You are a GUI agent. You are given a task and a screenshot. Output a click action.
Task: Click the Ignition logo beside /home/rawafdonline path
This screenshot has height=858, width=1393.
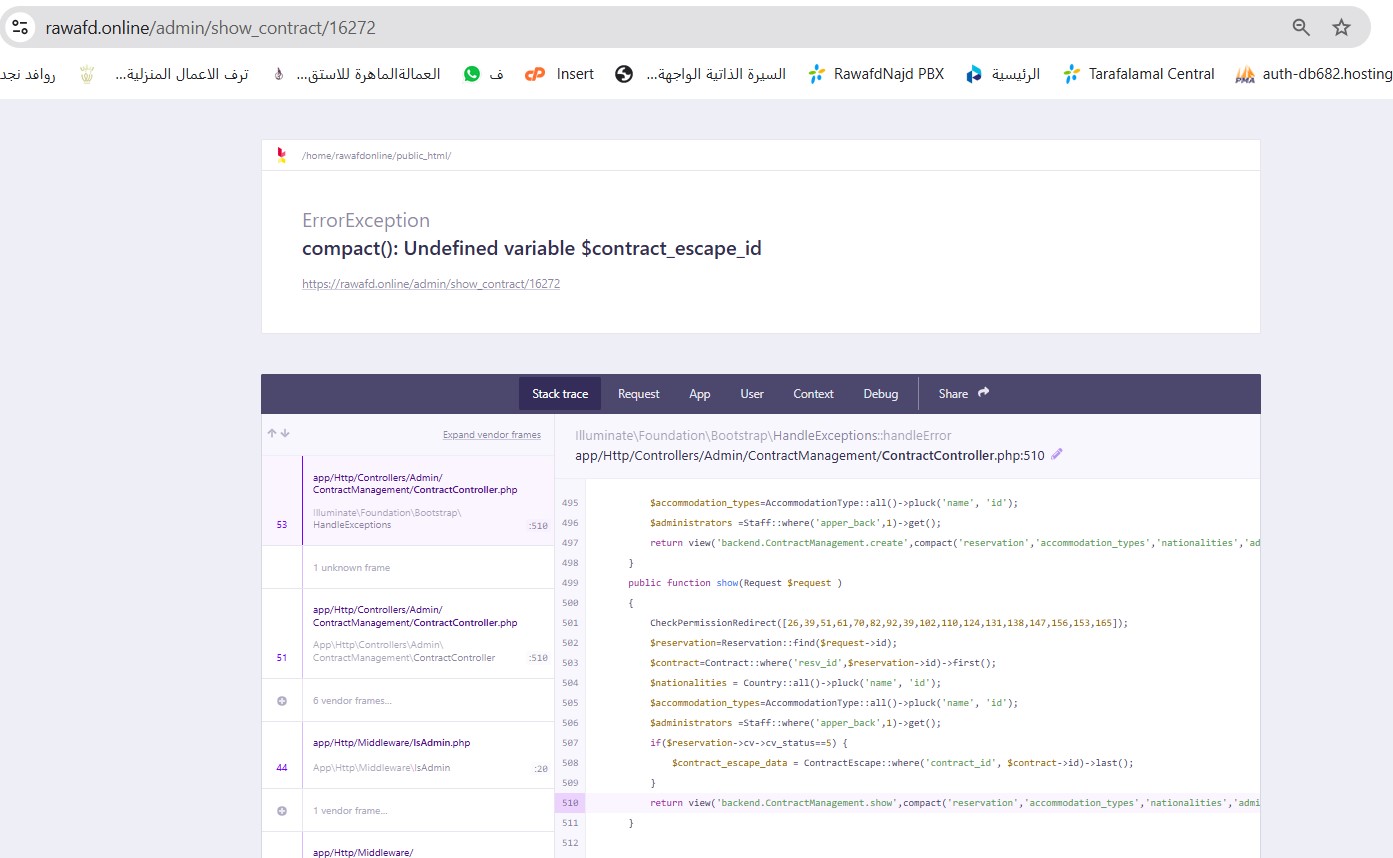pyautogui.click(x=282, y=155)
